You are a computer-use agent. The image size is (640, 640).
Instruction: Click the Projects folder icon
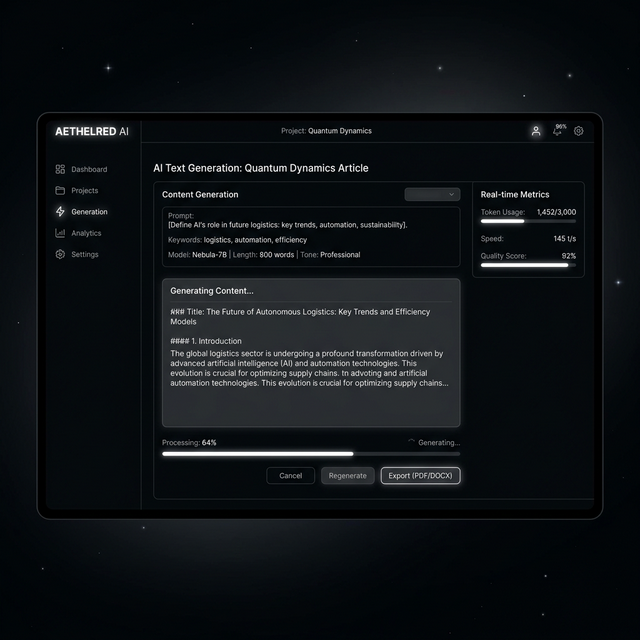(60, 190)
